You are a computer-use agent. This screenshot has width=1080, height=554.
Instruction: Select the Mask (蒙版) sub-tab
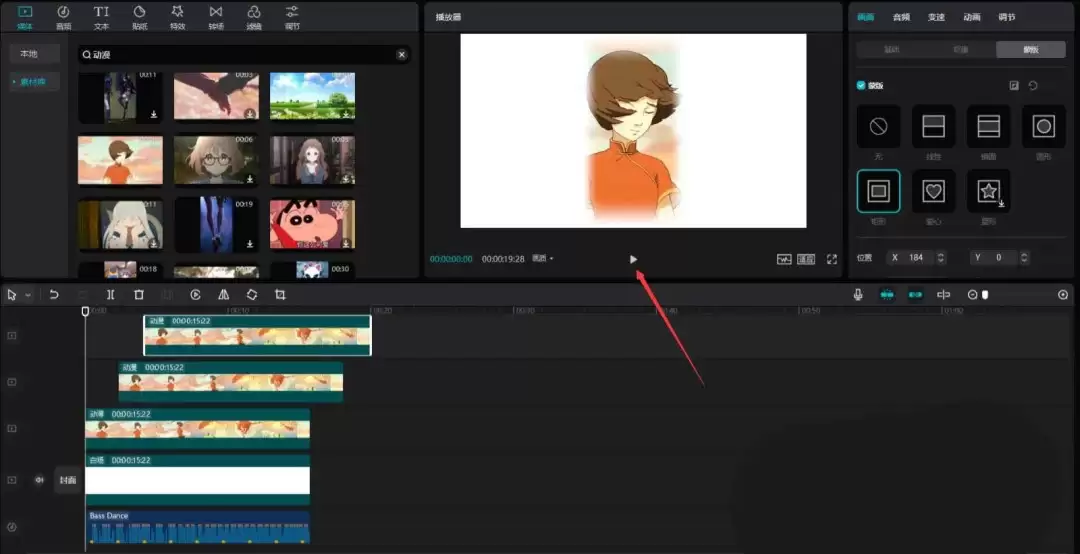pyautogui.click(x=1030, y=50)
